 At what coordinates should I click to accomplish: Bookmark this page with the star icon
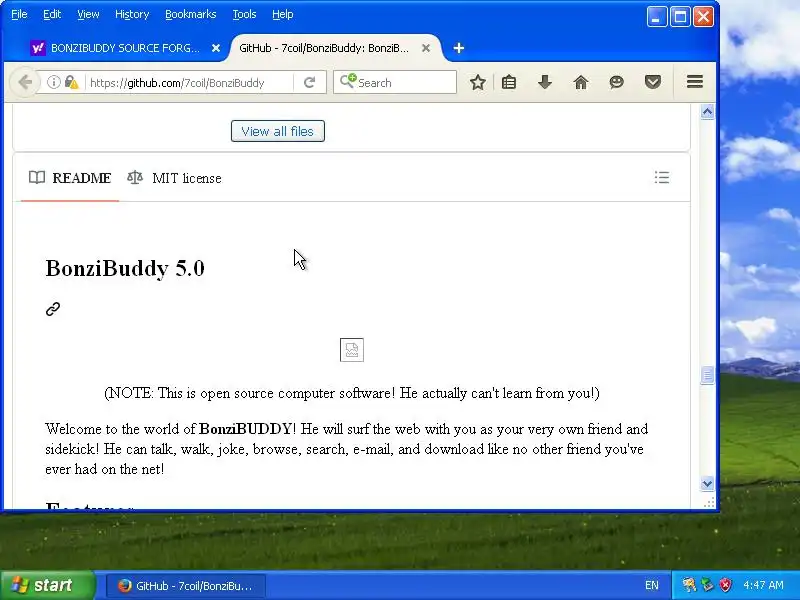click(478, 82)
